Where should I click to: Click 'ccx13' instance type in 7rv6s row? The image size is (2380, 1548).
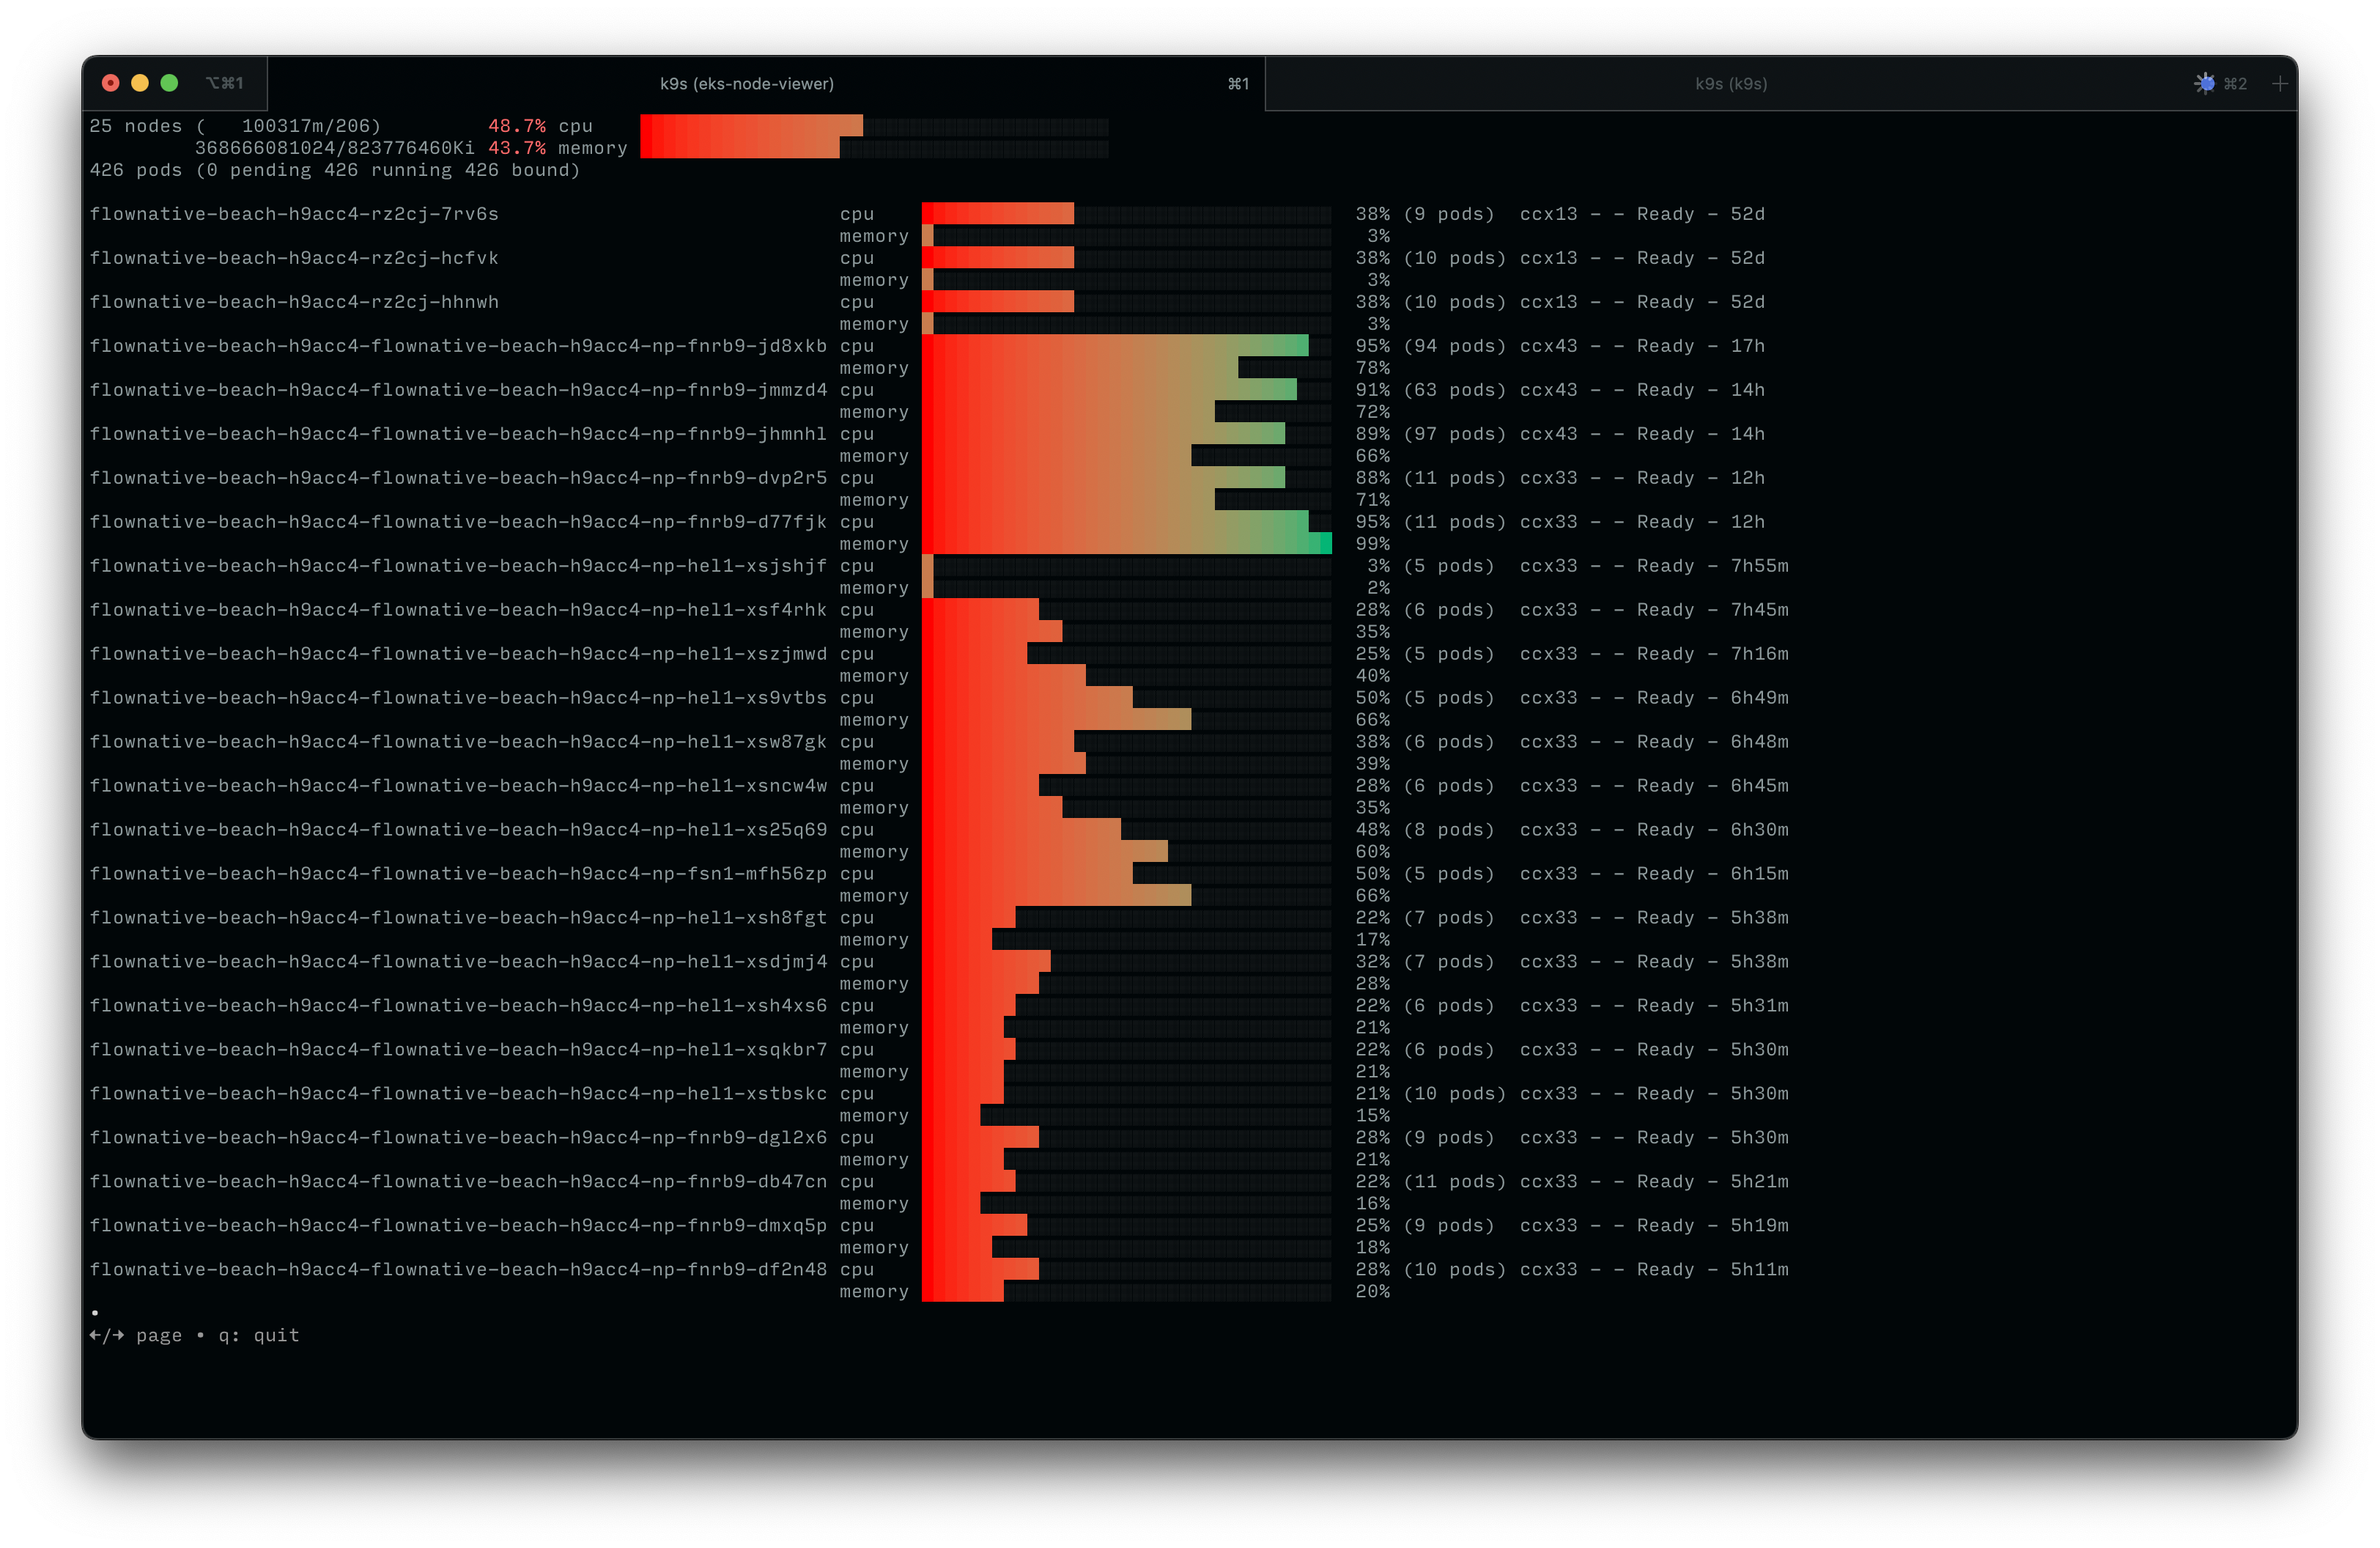click(x=1549, y=214)
